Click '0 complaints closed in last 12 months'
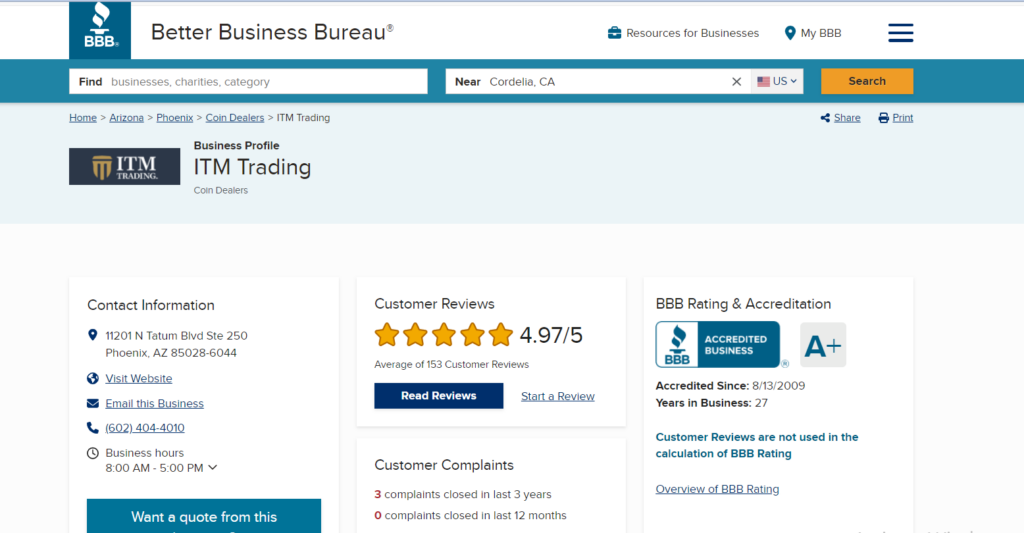 [470, 515]
